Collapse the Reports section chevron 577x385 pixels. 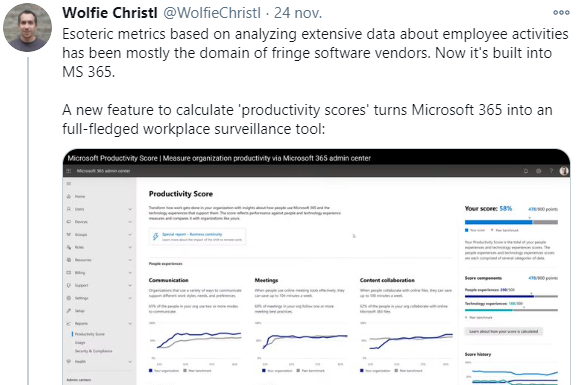tap(130, 324)
